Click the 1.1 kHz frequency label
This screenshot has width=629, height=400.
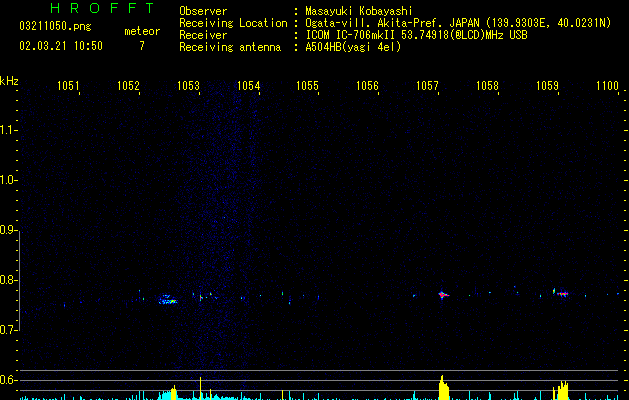pyautogui.click(x=7, y=130)
